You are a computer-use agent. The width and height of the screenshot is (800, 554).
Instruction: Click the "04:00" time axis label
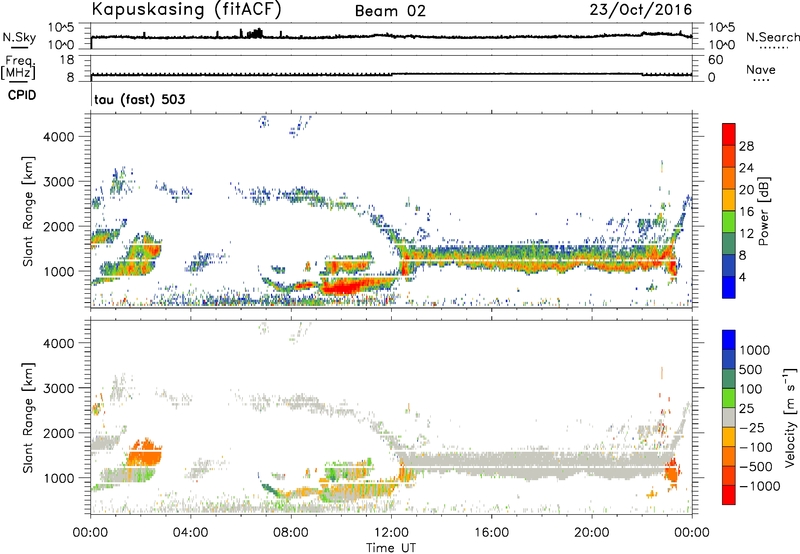[x=190, y=533]
